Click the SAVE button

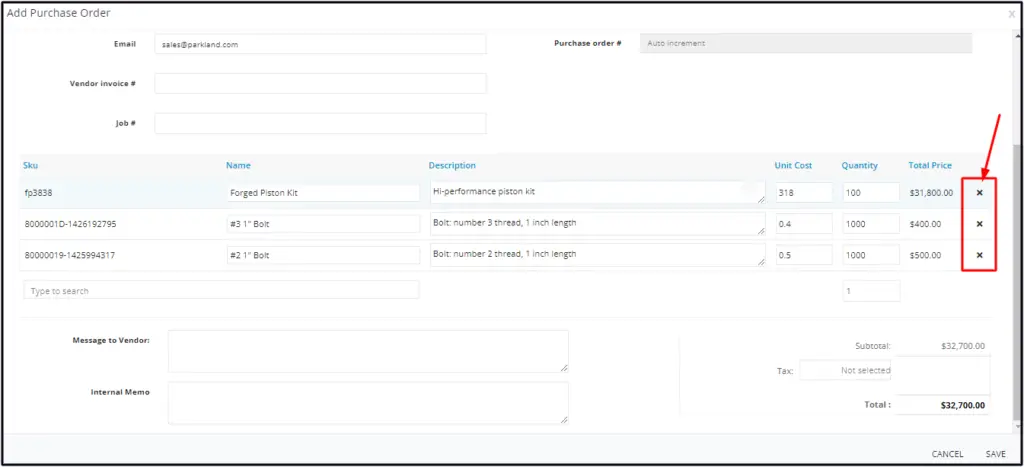point(995,454)
